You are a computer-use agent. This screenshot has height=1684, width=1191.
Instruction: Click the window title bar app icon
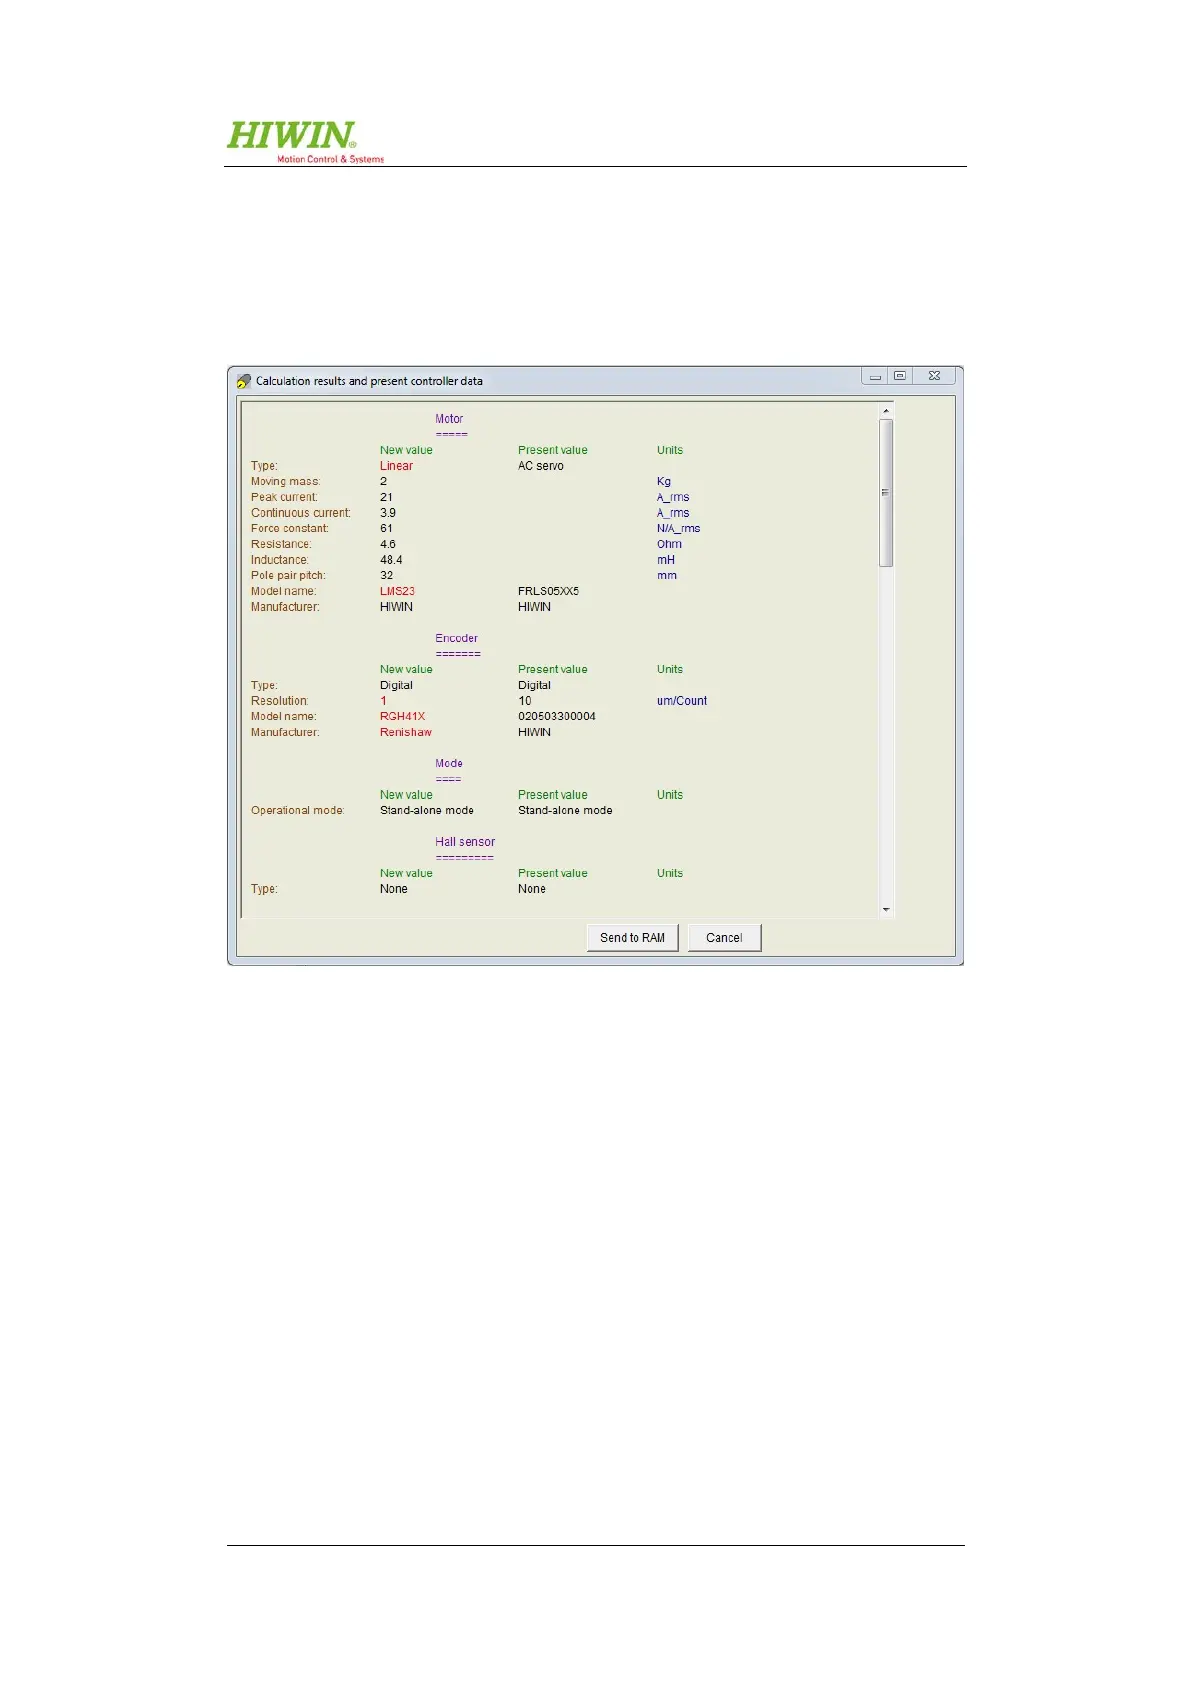[x=243, y=381]
